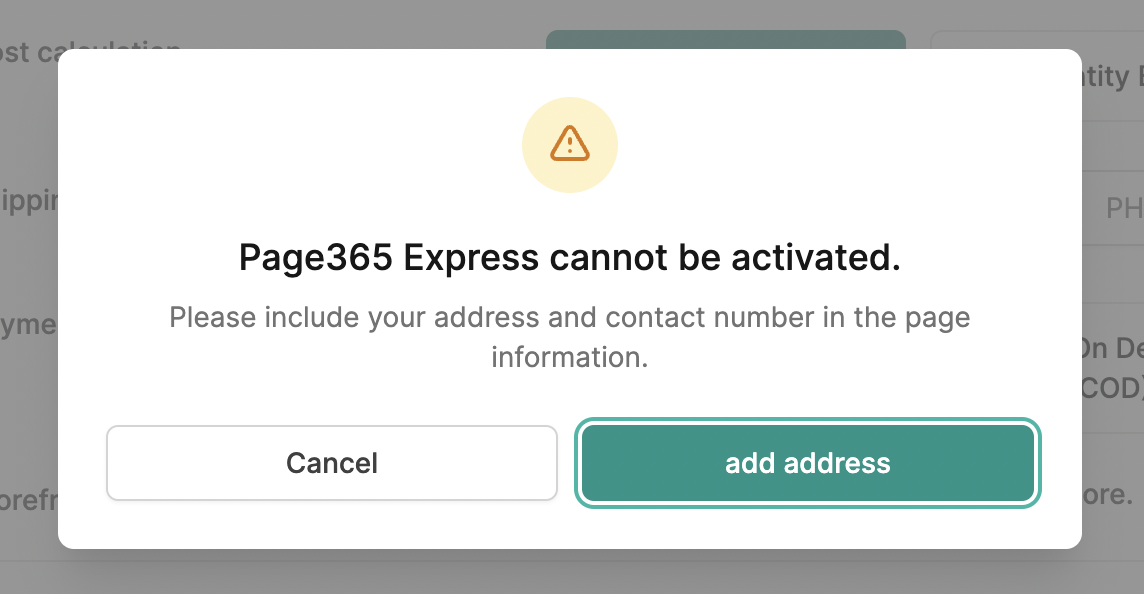Viewport: 1144px width, 594px height.
Task: Click the cut-off "ippin" label on the left
Action: tap(29, 201)
